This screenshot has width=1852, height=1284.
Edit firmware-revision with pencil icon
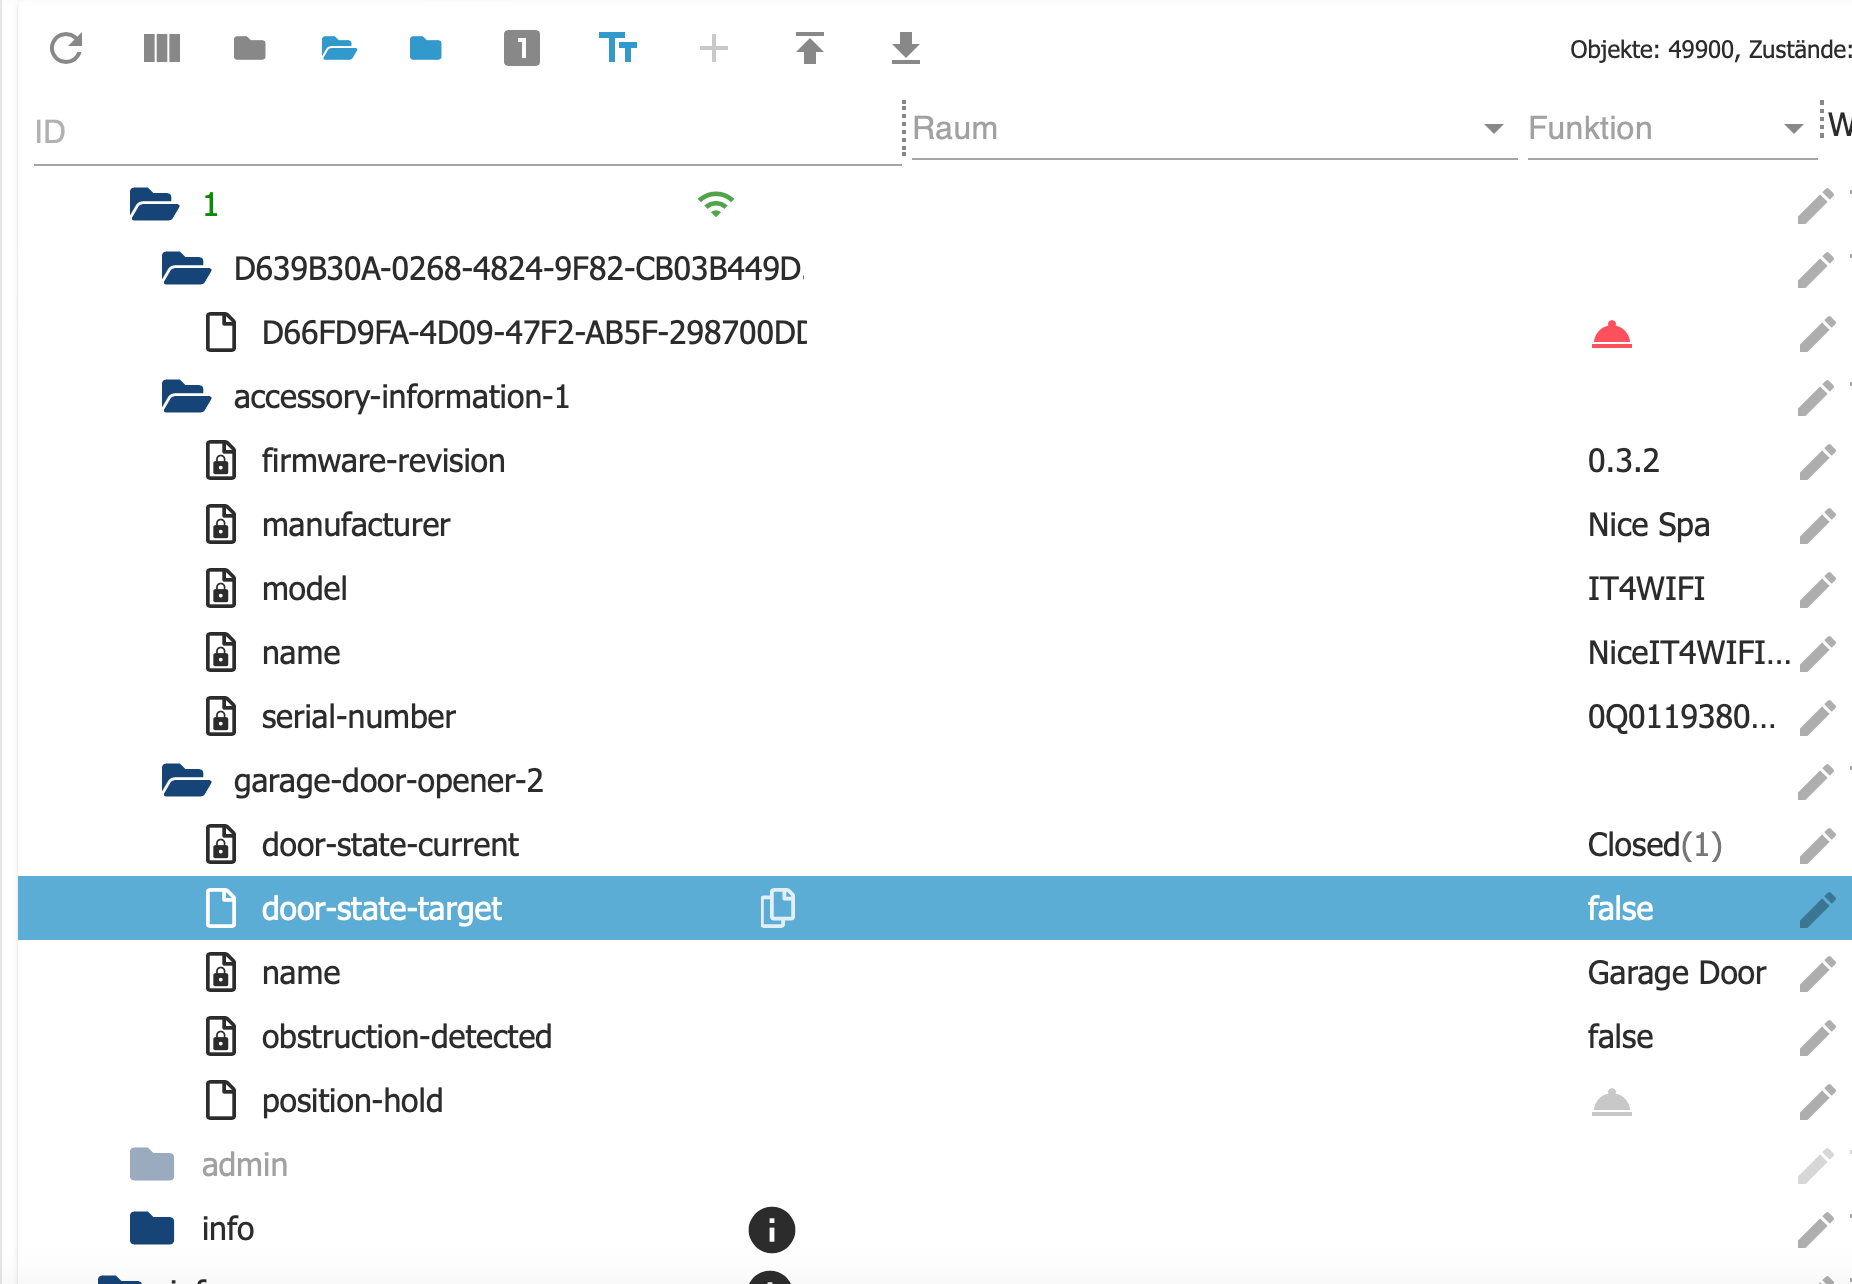pos(1816,462)
